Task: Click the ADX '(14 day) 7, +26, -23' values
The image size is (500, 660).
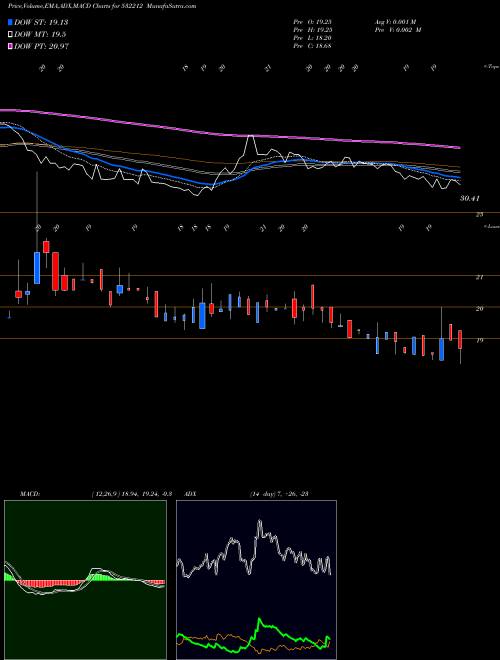Action: pyautogui.click(x=279, y=494)
